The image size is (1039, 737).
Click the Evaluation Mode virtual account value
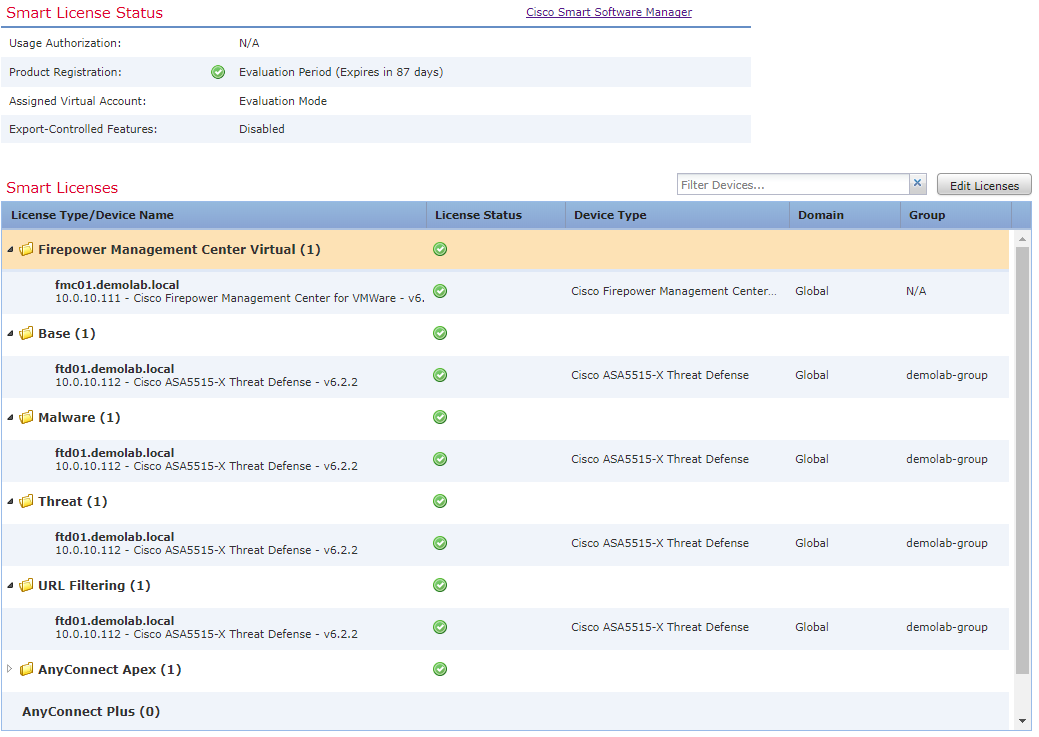click(x=283, y=101)
